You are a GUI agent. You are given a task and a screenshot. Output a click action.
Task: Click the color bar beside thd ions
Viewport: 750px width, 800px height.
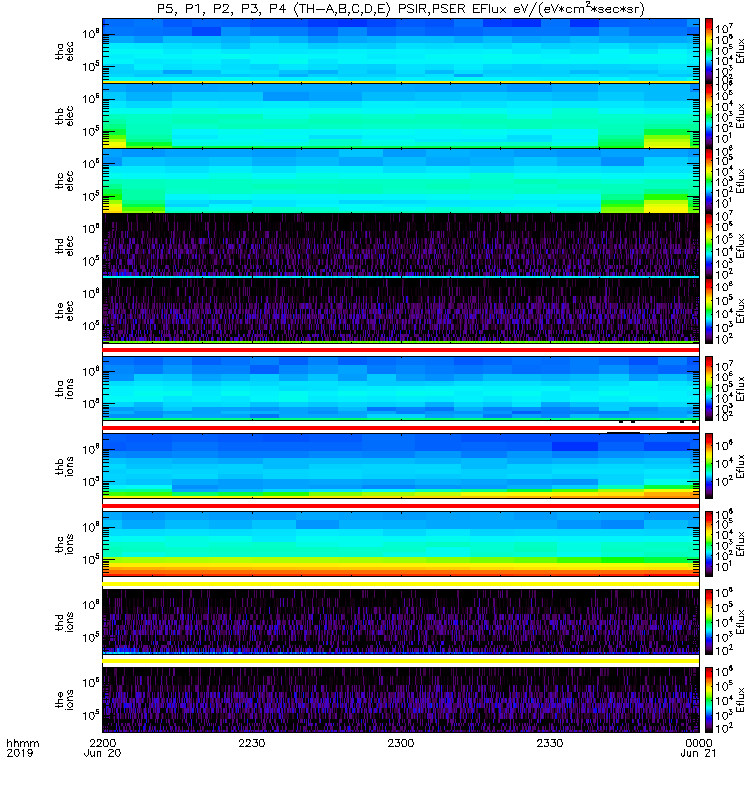709,622
